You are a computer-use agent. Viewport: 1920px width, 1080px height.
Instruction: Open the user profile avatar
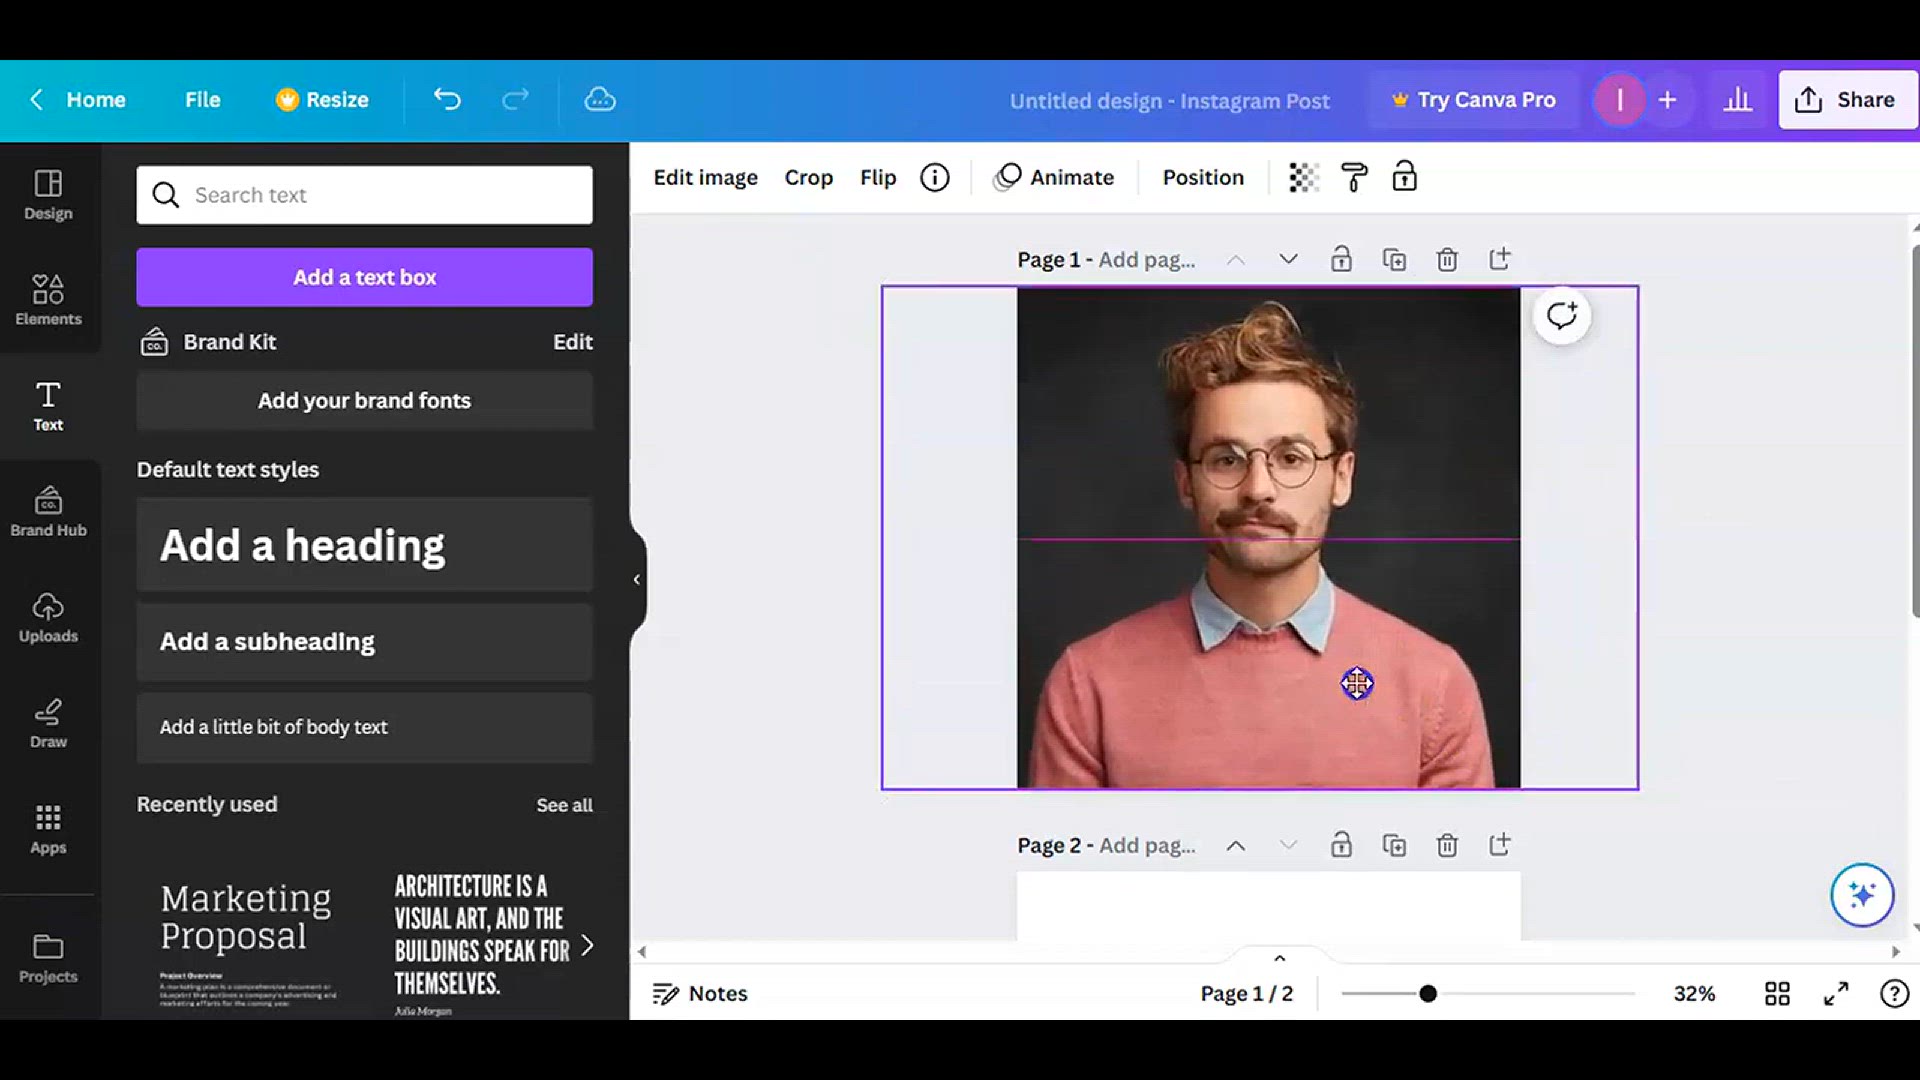click(1620, 99)
